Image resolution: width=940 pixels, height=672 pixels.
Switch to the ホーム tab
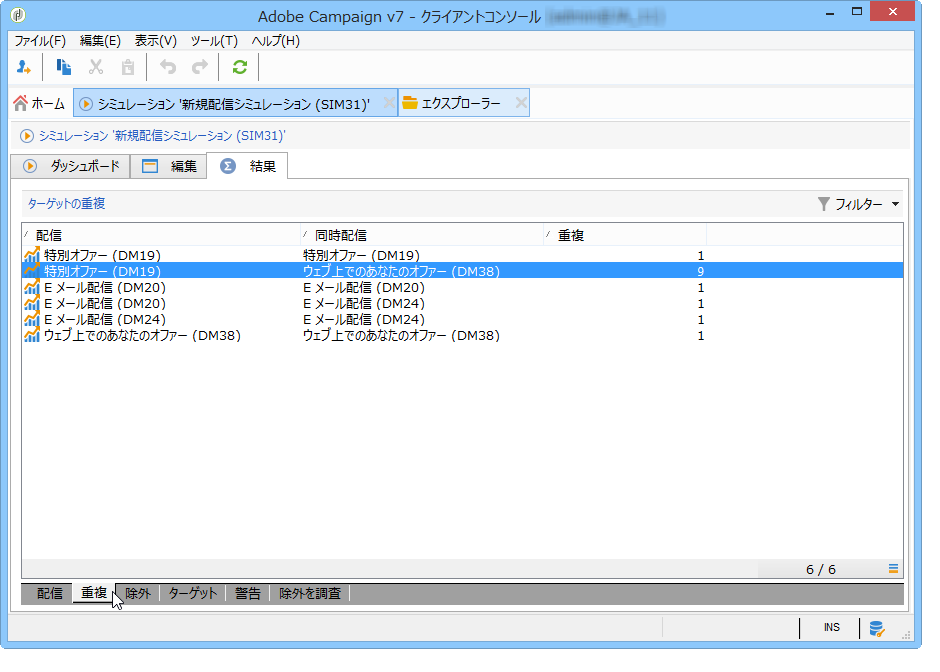(40, 104)
